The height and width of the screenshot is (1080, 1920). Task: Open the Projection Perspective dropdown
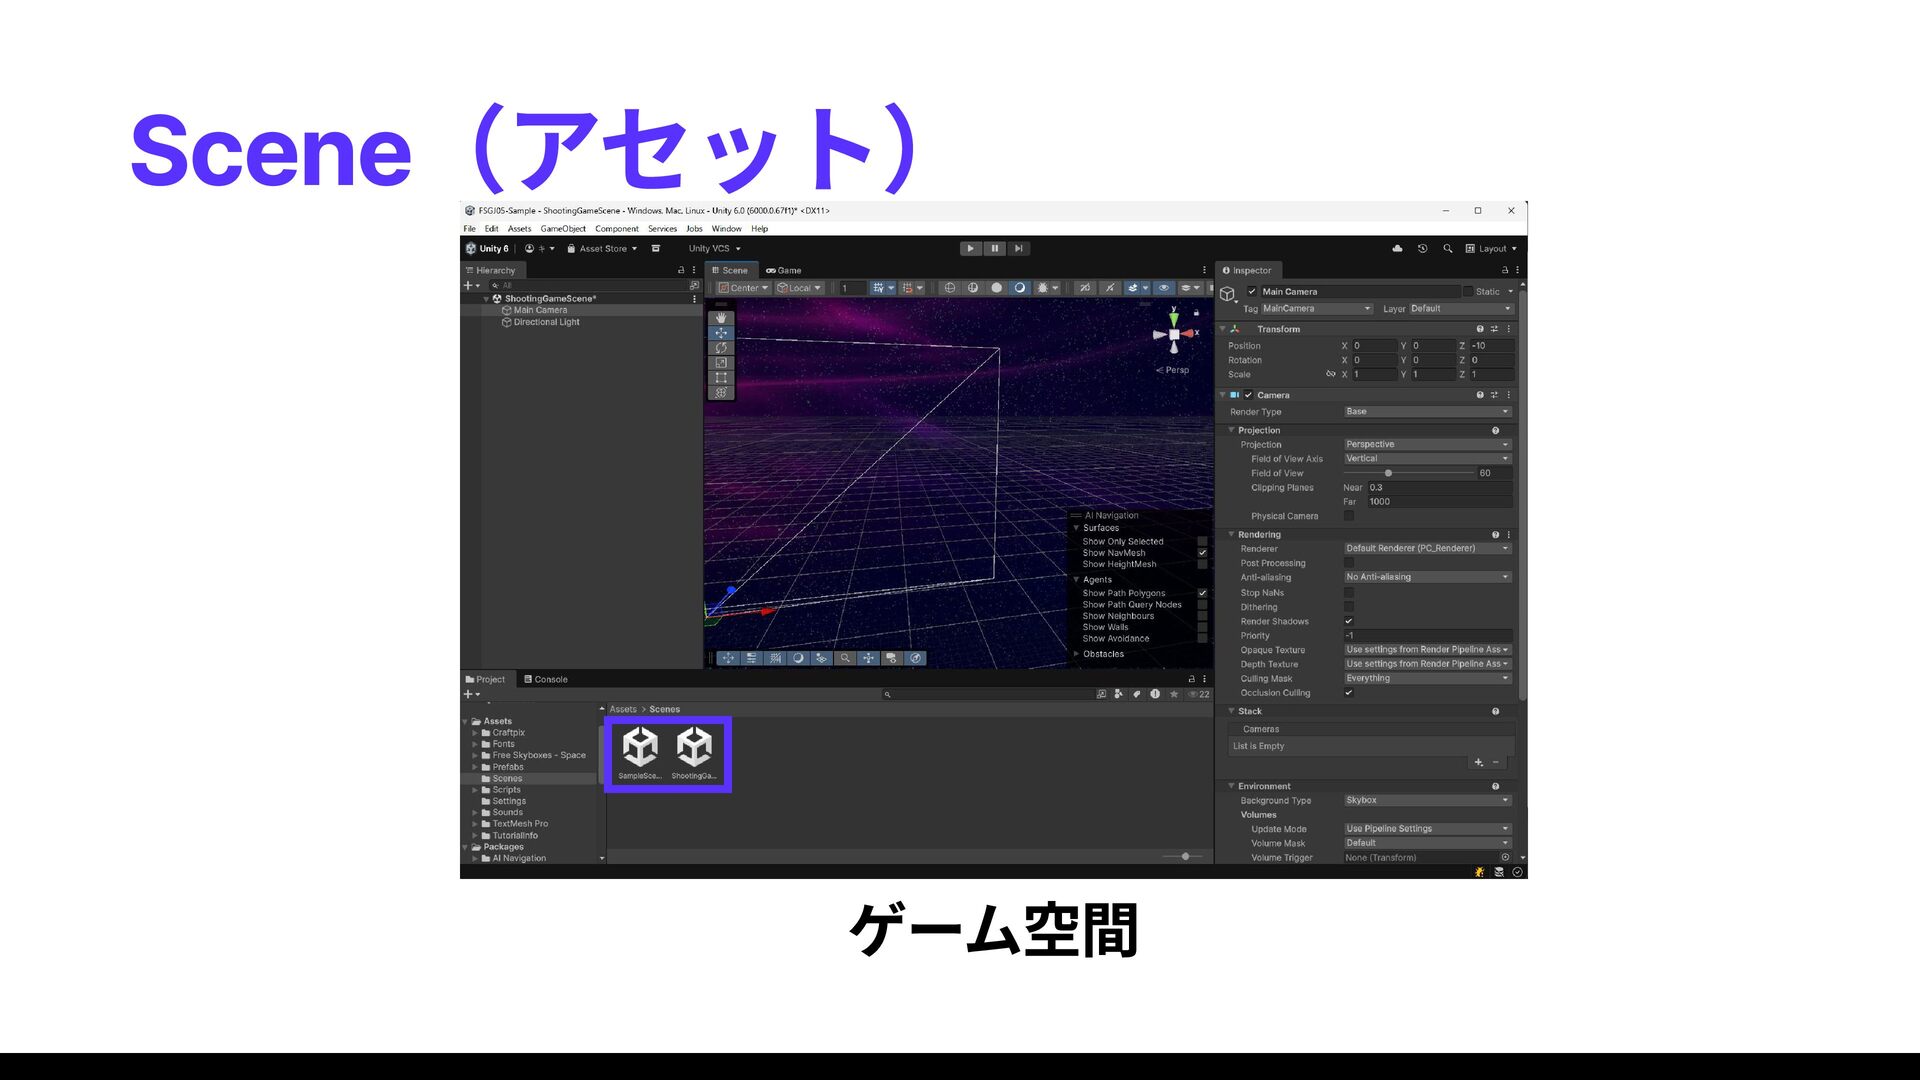(x=1426, y=444)
